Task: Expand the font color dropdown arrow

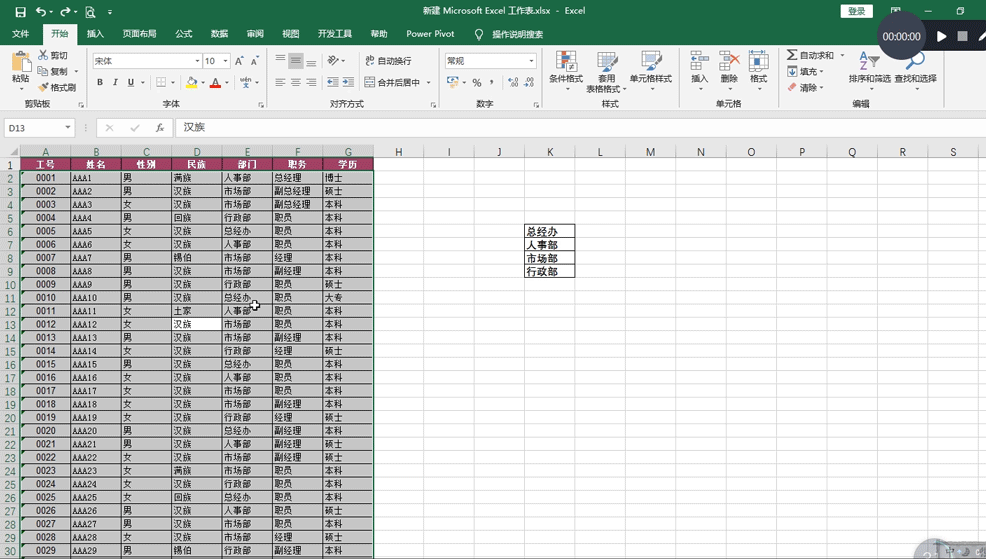Action: [227, 82]
